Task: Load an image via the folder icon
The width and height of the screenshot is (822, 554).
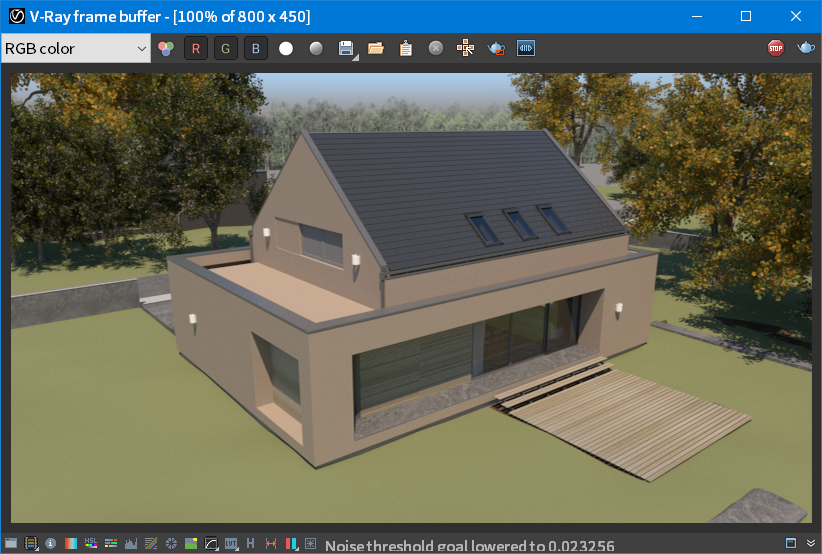Action: click(x=375, y=49)
